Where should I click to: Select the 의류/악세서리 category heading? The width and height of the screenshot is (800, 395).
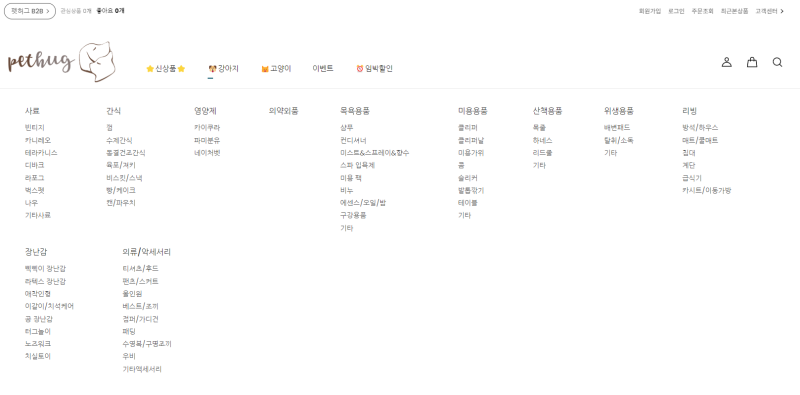coord(146,252)
